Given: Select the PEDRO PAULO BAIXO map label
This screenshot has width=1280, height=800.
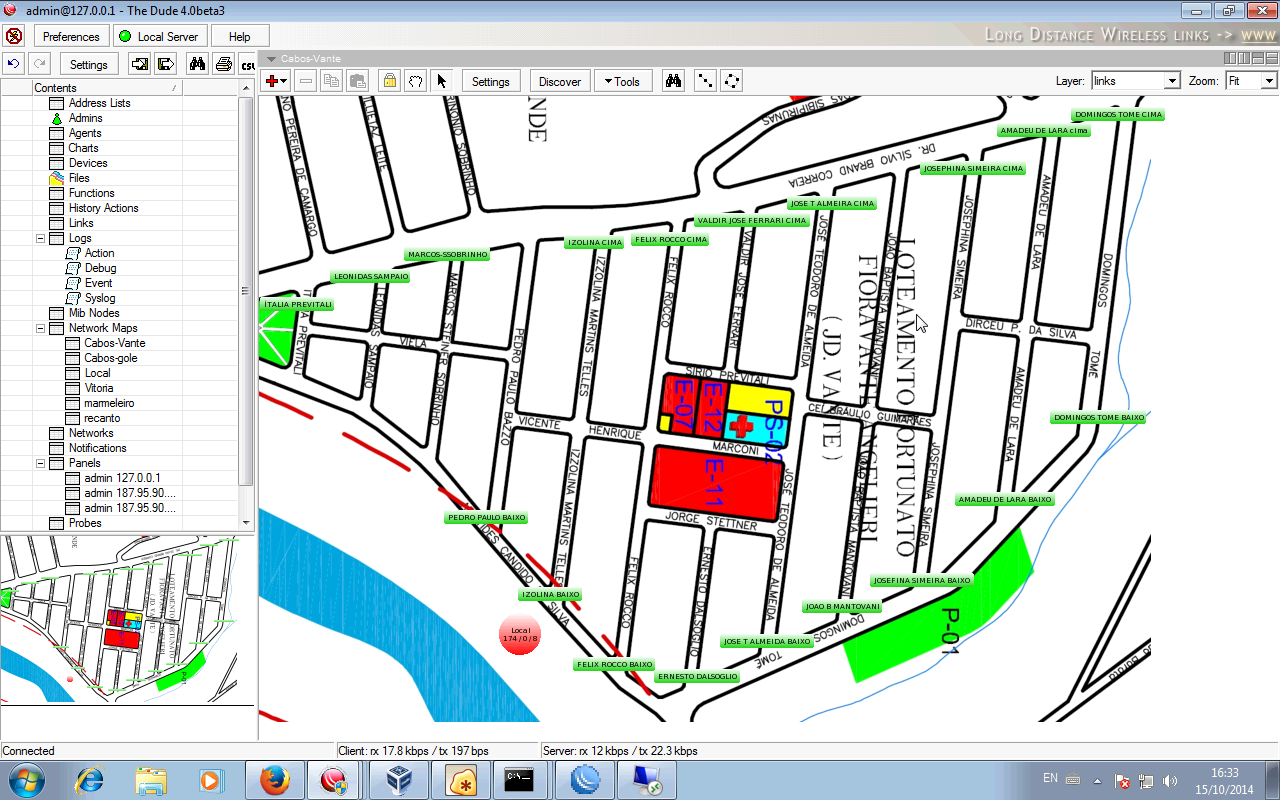Looking at the screenshot, I should pos(486,518).
